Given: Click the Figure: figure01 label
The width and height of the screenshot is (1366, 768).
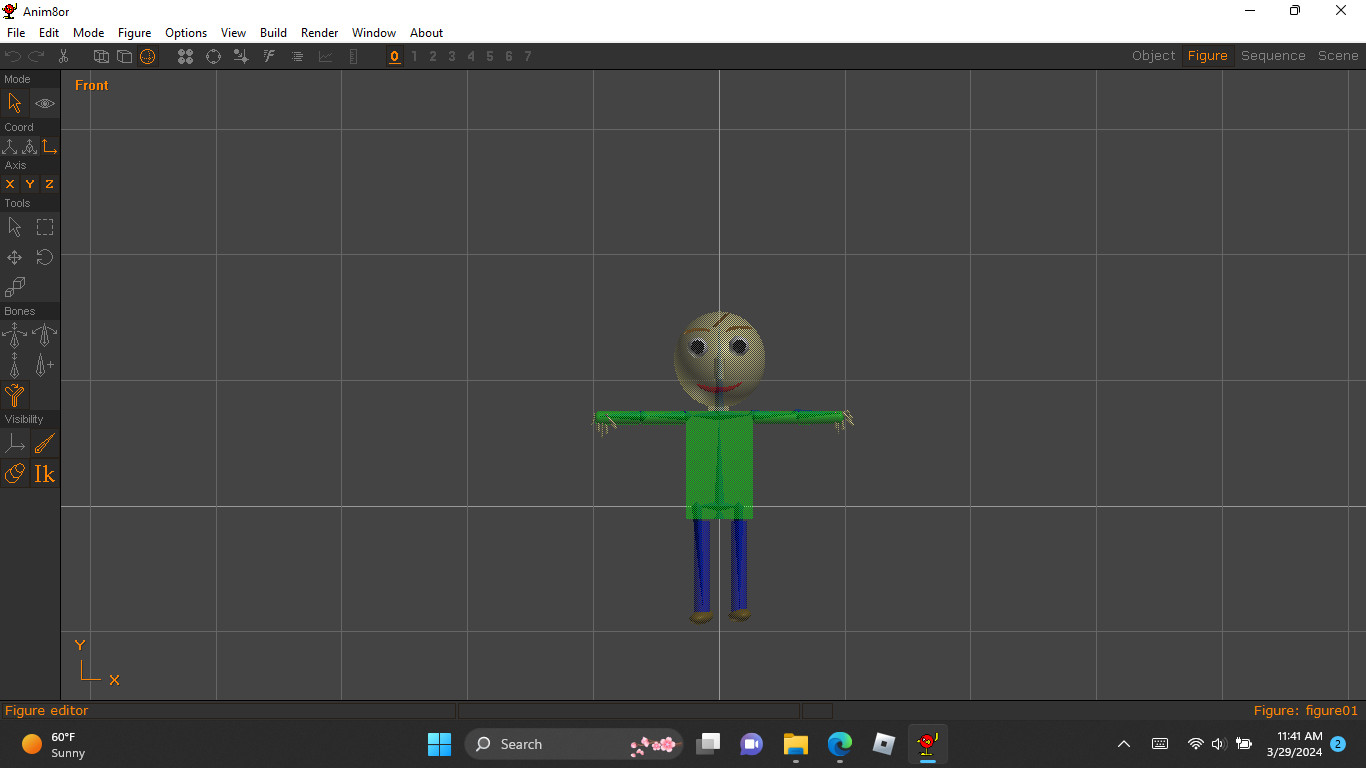Looking at the screenshot, I should pos(1306,710).
